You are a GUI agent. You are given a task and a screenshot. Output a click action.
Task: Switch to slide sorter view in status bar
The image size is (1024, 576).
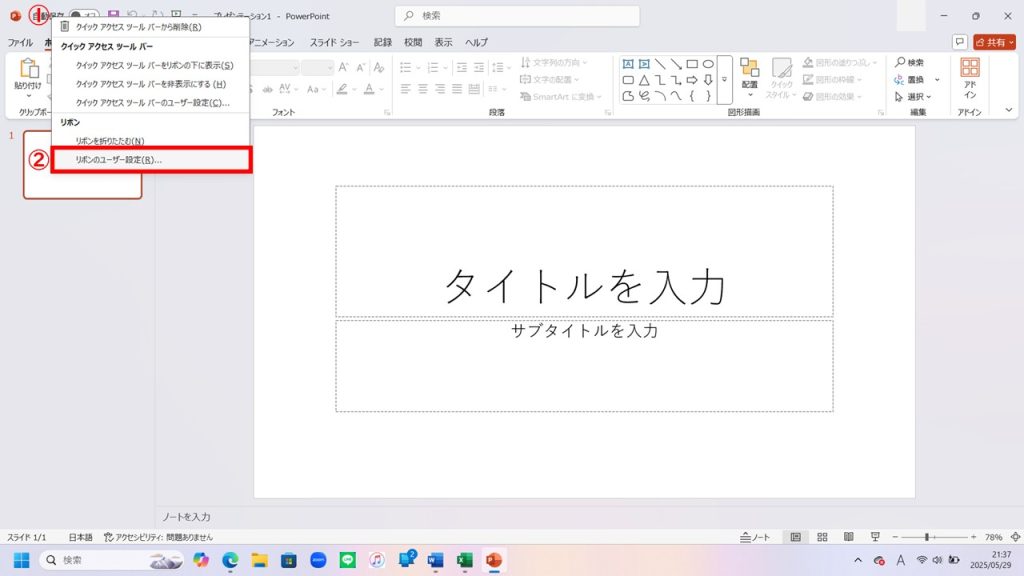coord(821,537)
